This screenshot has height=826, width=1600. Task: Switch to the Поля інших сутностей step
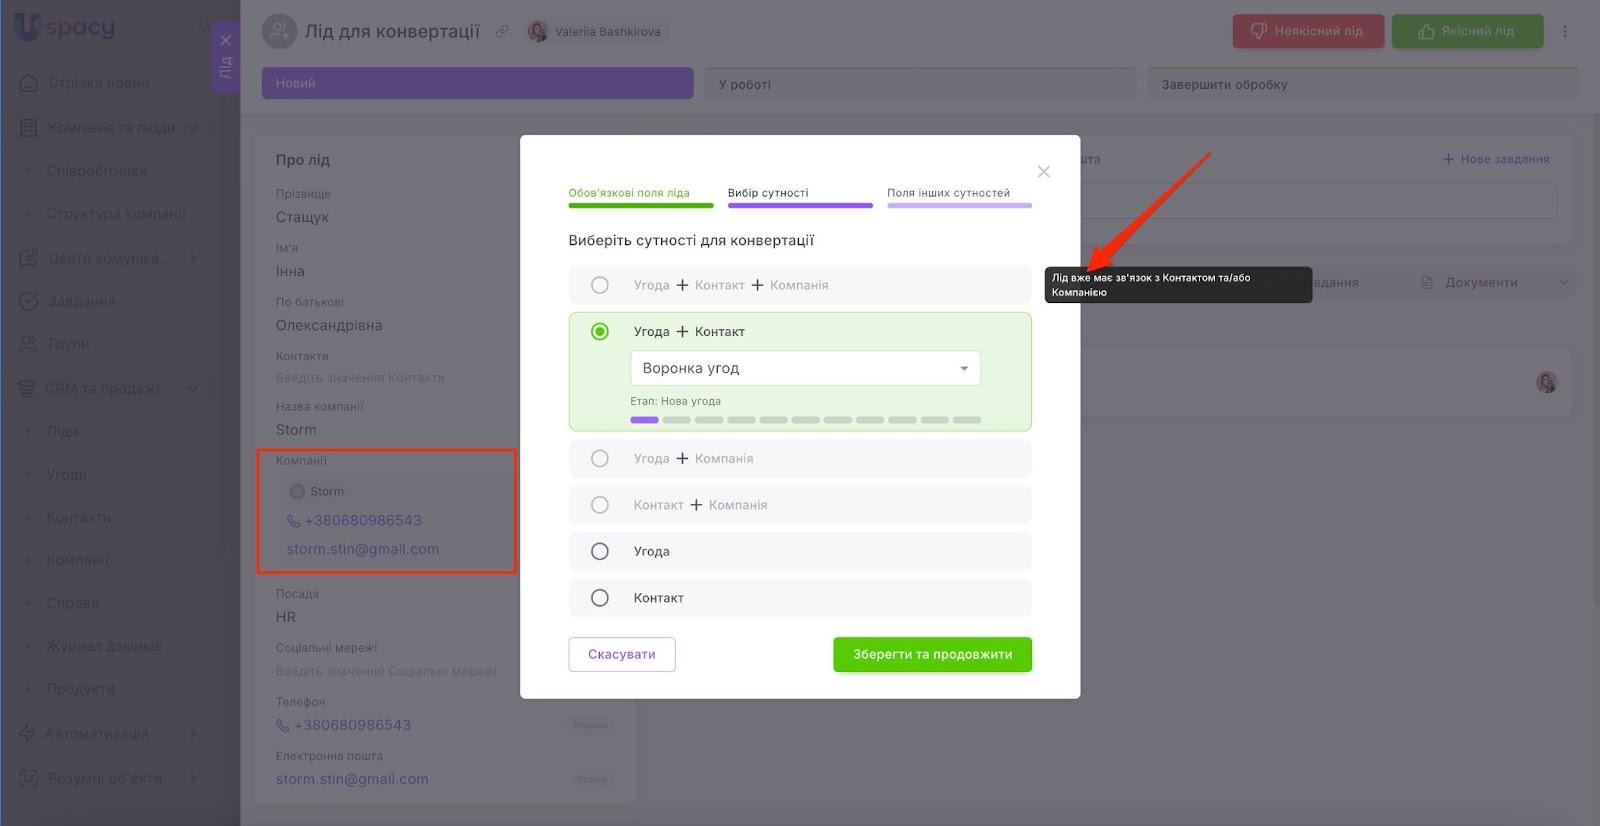959,196
